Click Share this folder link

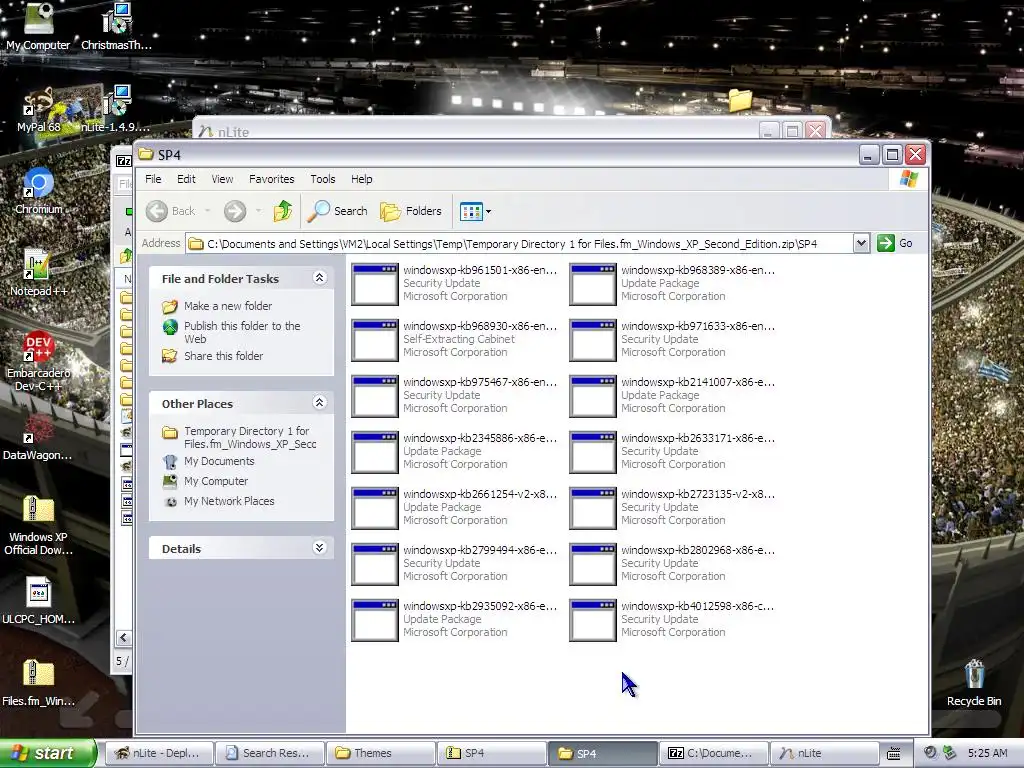pyautogui.click(x=223, y=356)
